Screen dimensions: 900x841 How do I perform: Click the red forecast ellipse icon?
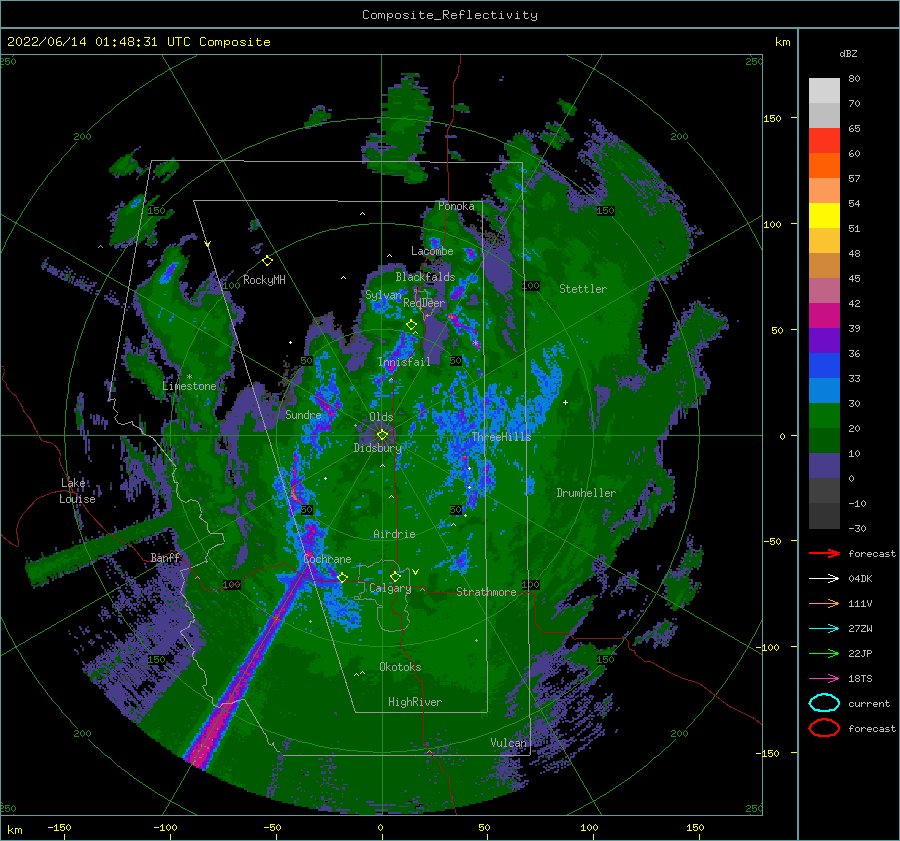824,728
